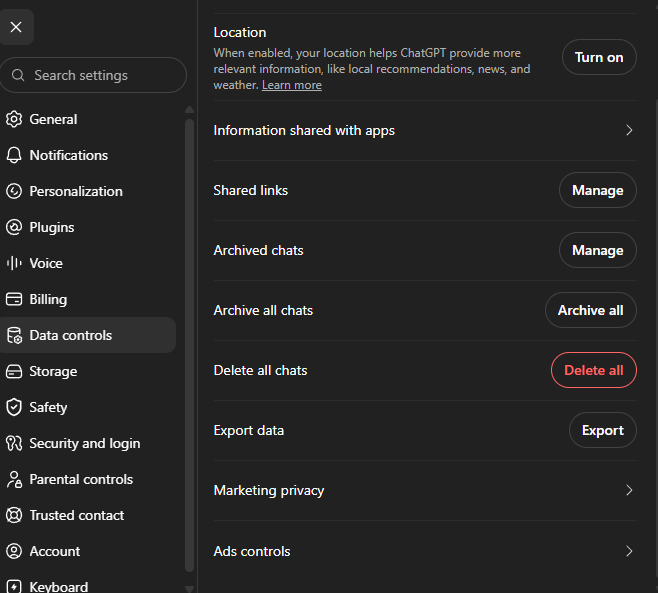This screenshot has width=658, height=593.
Task: Click the Billing card icon
Action: (x=14, y=299)
